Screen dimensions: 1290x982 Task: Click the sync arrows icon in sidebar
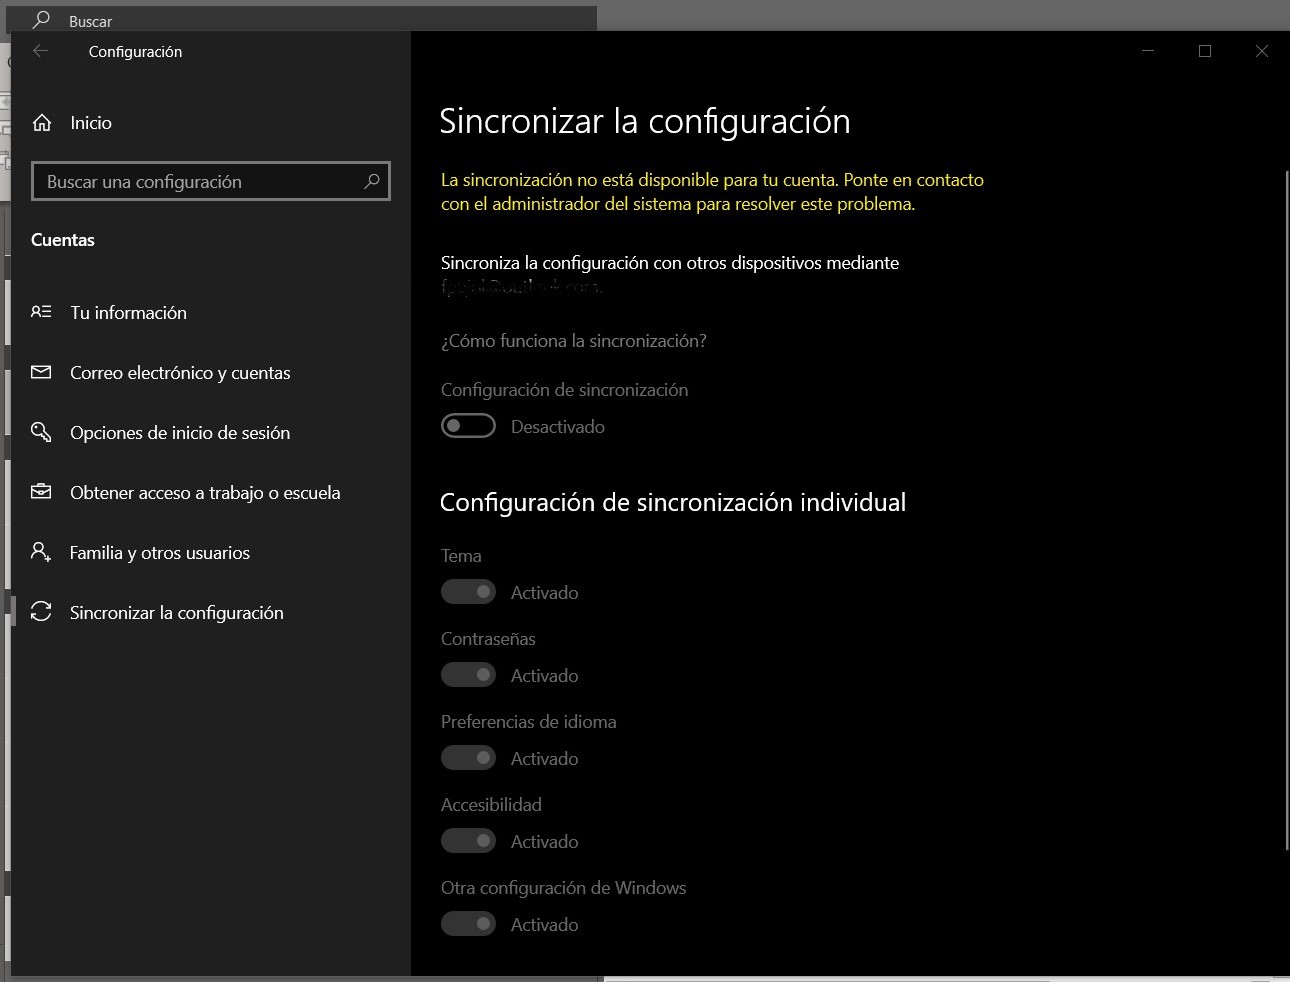tap(41, 612)
